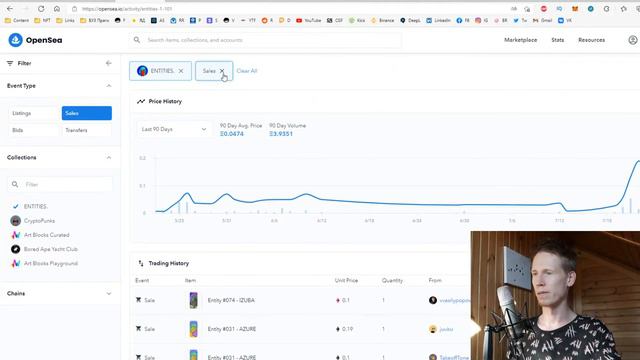Toggle the Transfers event type
Screen dimensions: 640x360
(x=87, y=130)
